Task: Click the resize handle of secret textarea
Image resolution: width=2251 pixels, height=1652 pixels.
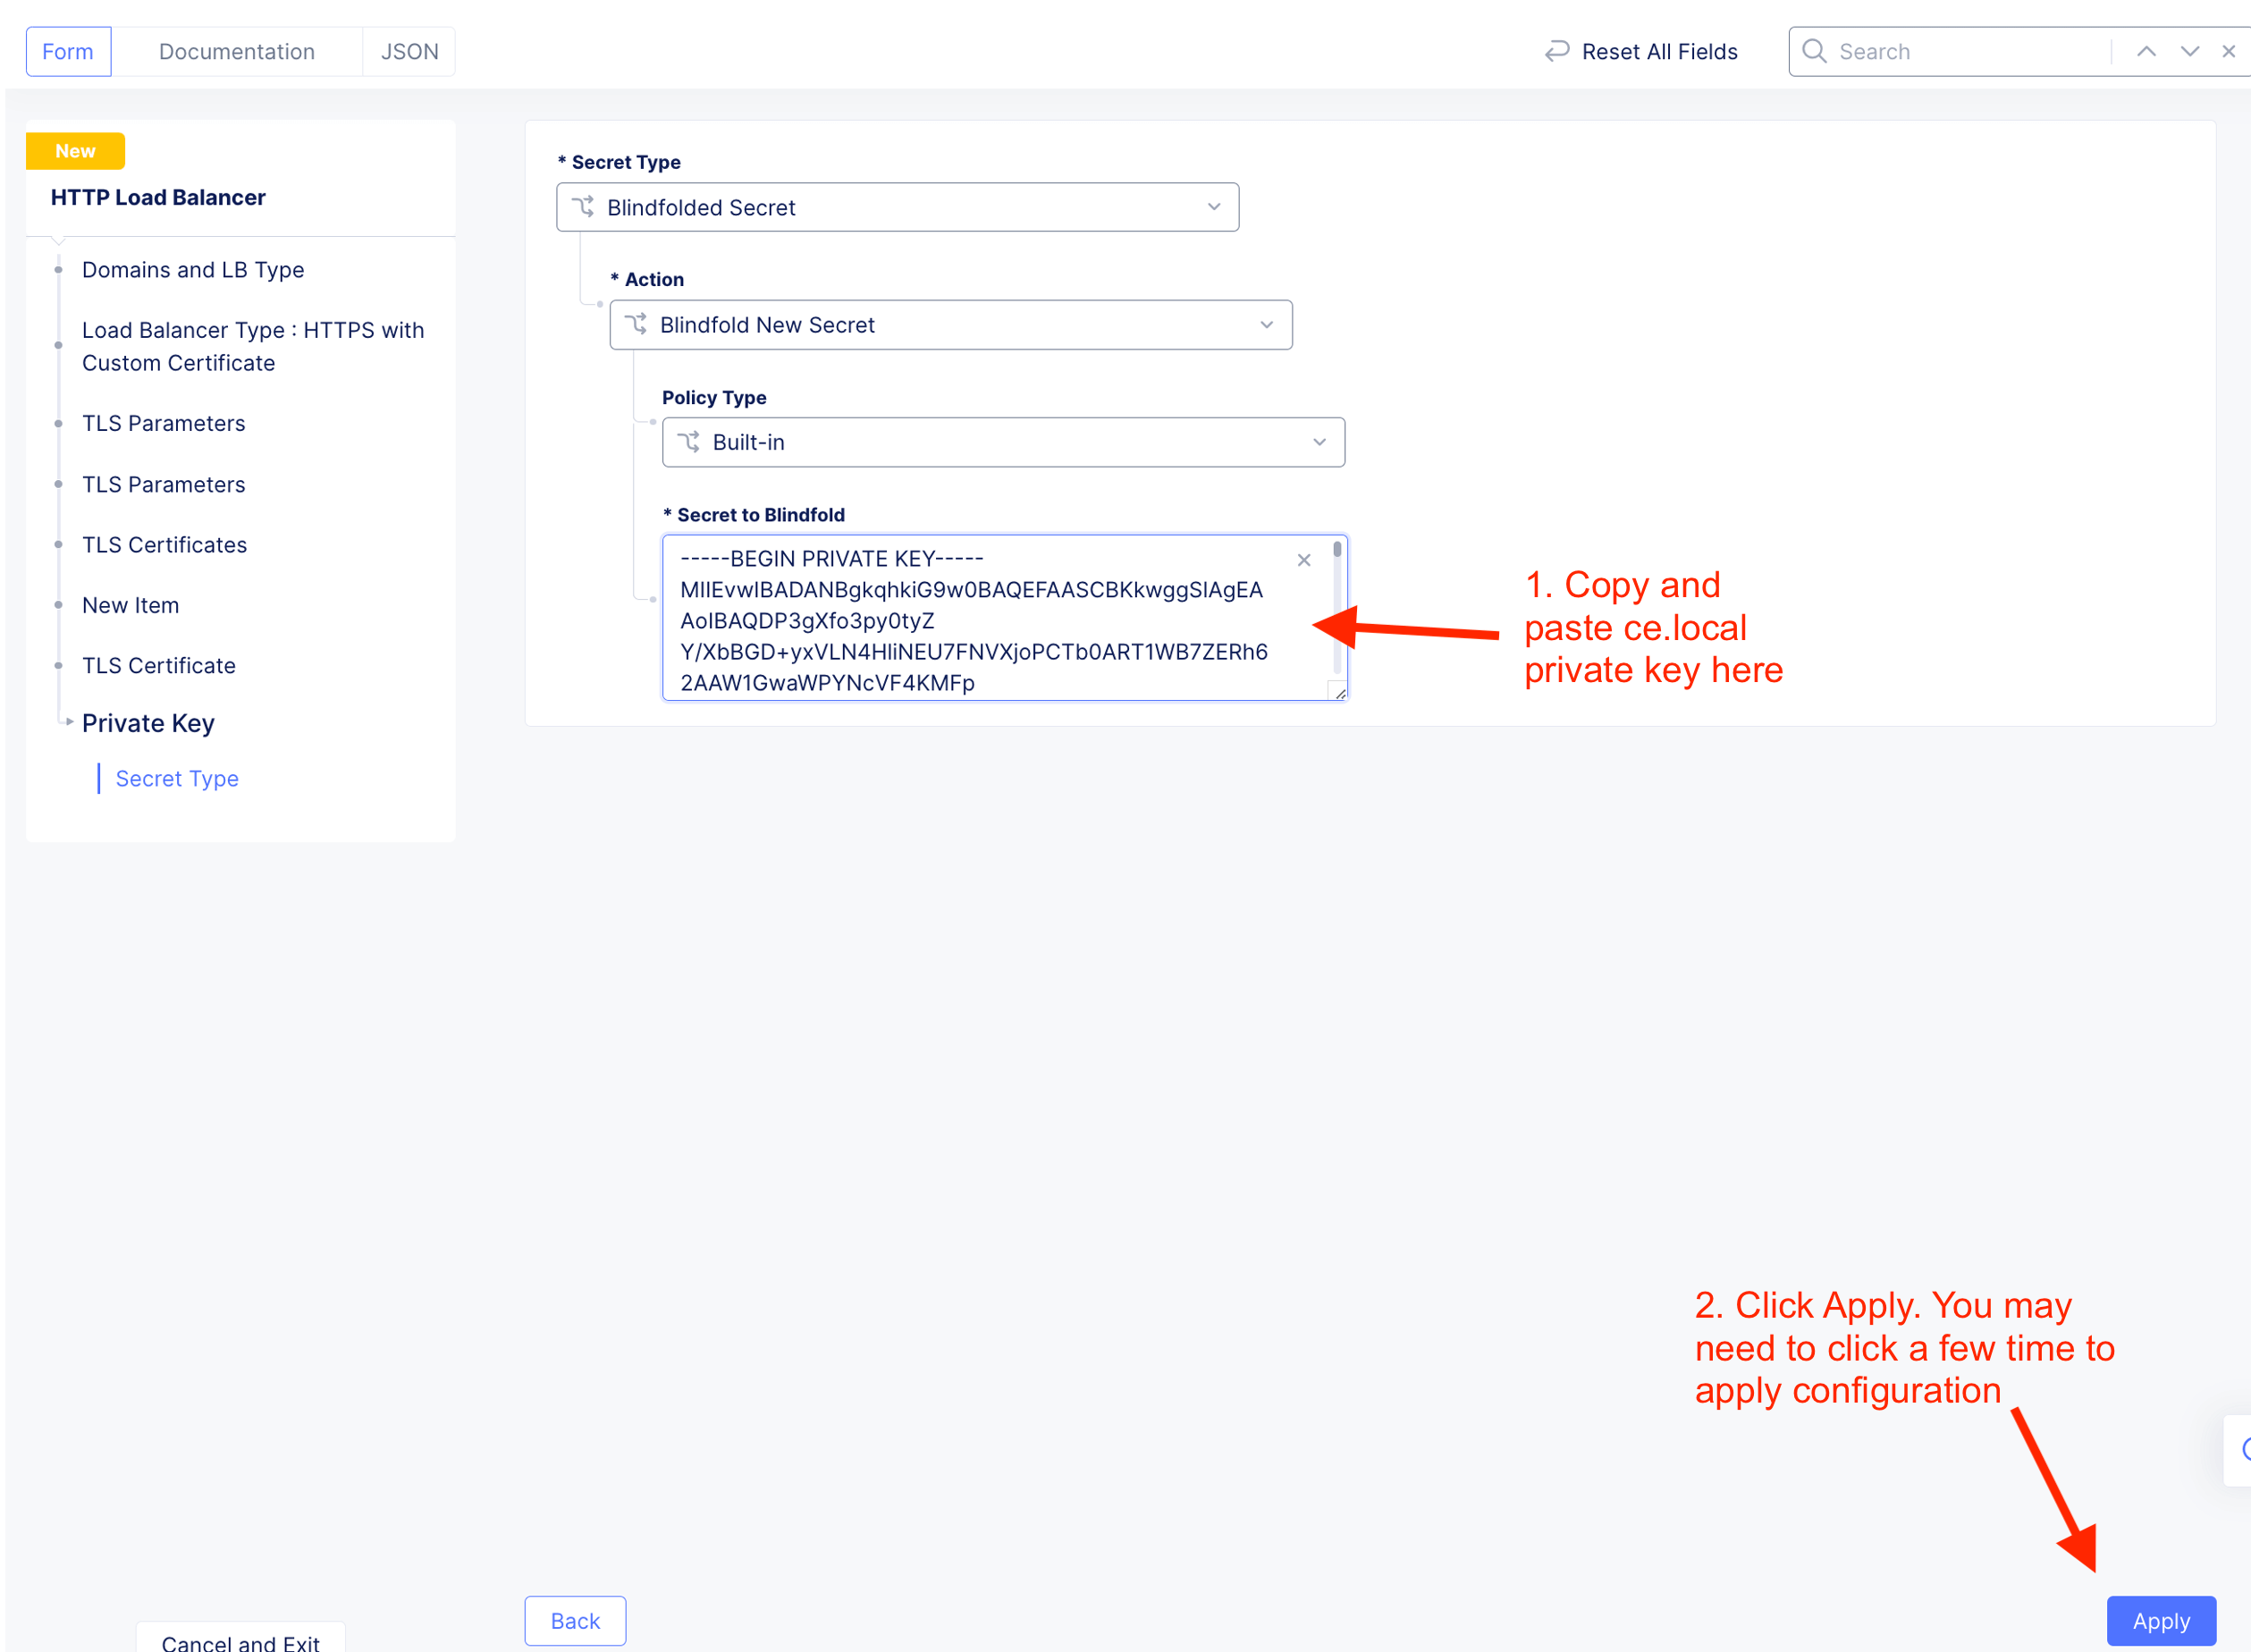Action: 1339,692
